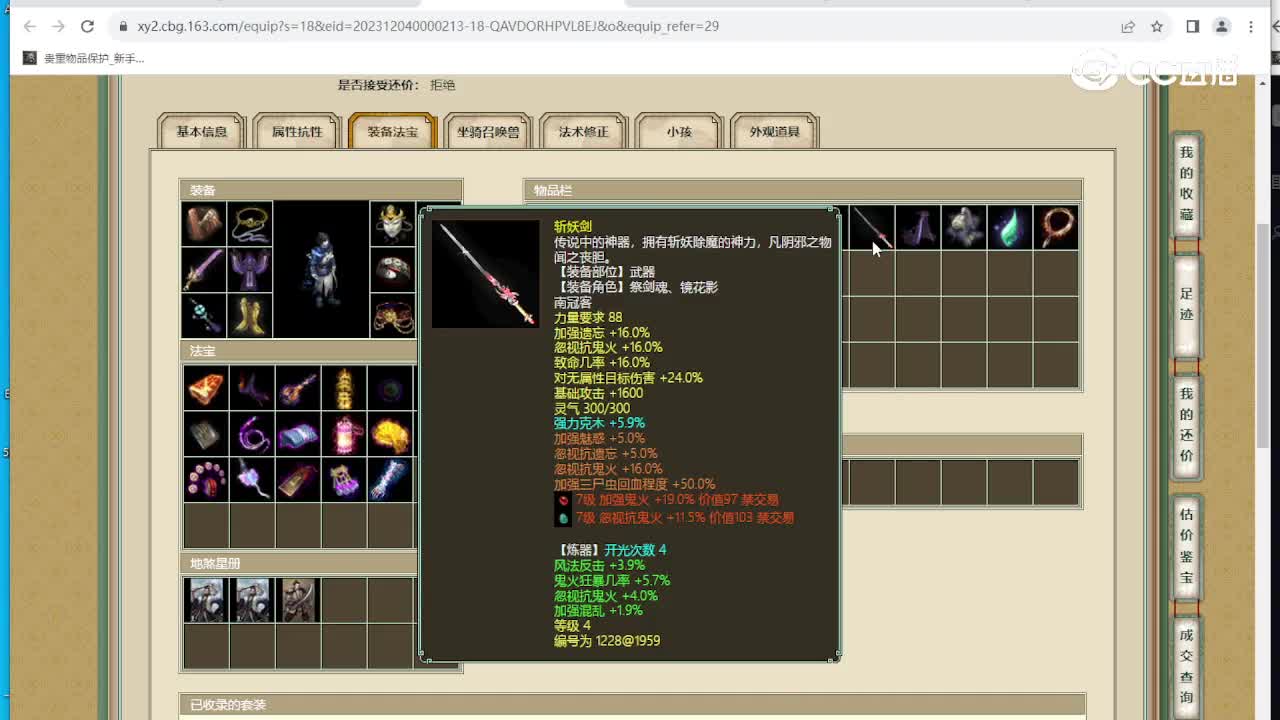1280x720 pixels.
Task: Open the browser profile avatar icon
Action: (x=1222, y=27)
